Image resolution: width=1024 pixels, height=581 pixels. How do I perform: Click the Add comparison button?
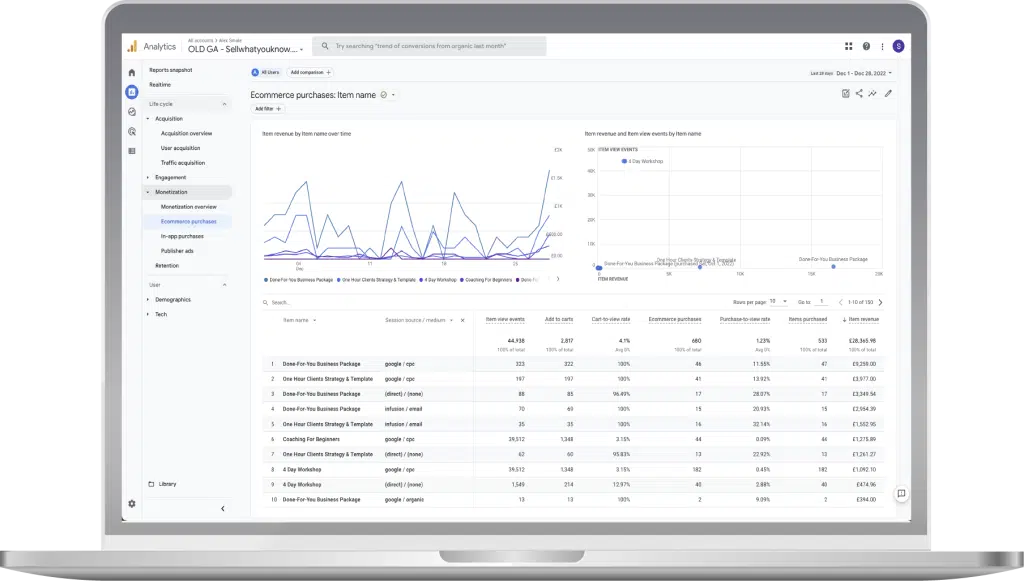pyautogui.click(x=310, y=72)
